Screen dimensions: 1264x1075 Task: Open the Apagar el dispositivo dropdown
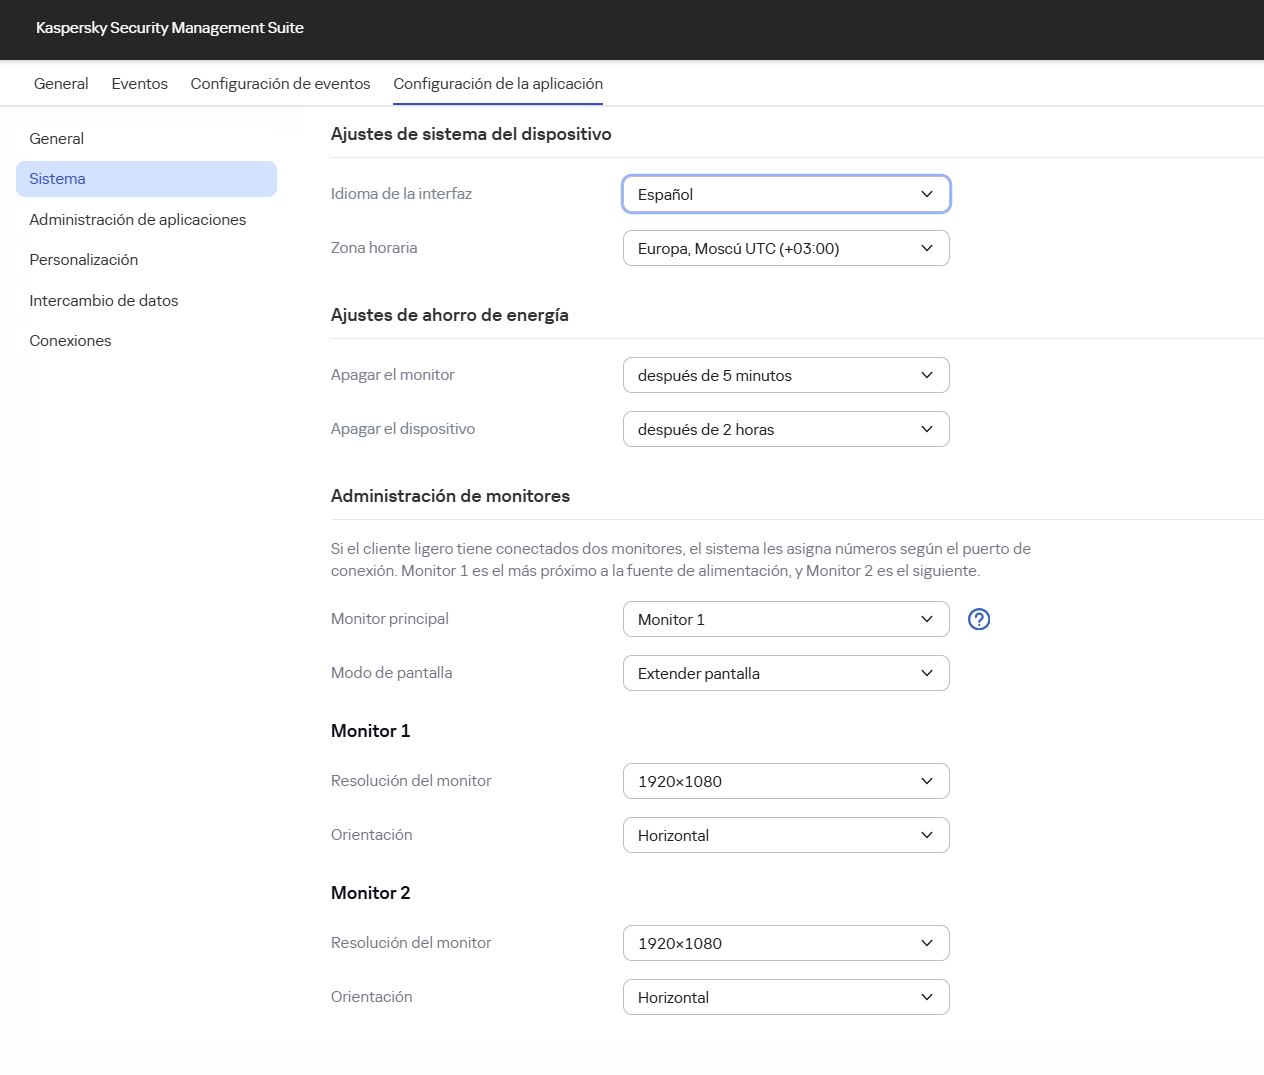[786, 429]
